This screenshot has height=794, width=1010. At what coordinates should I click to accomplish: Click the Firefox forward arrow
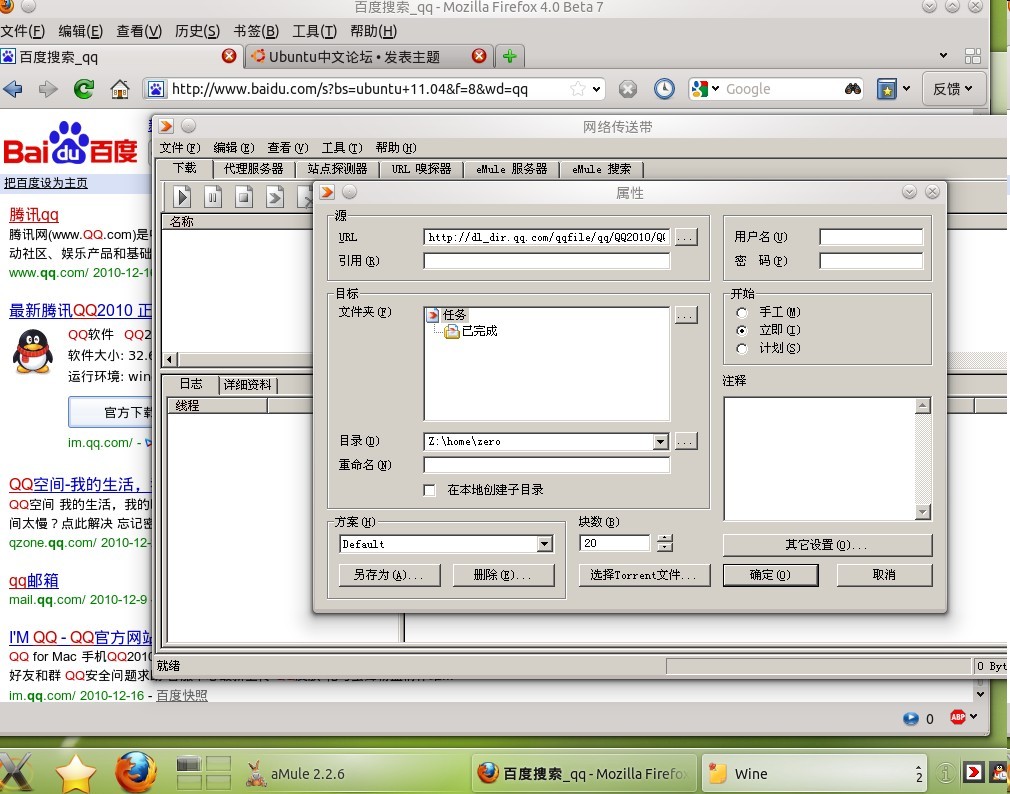pyautogui.click(x=48, y=89)
